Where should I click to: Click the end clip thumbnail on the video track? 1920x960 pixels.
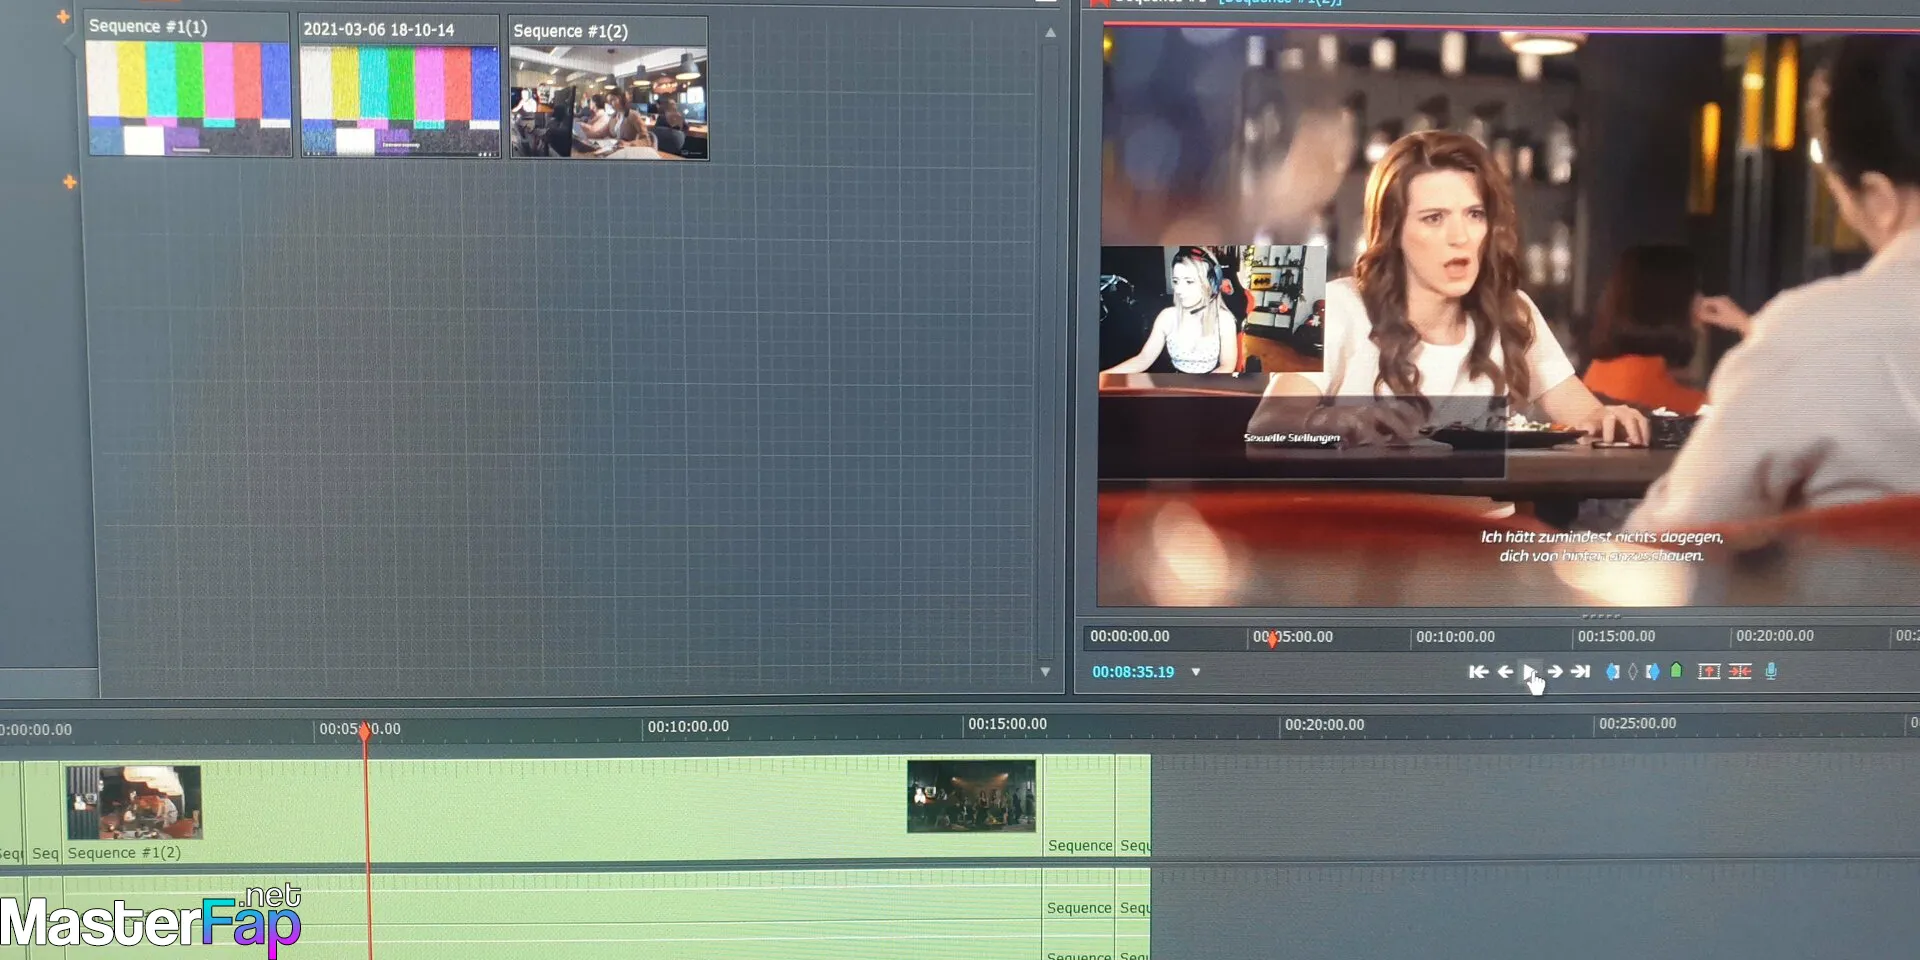971,796
